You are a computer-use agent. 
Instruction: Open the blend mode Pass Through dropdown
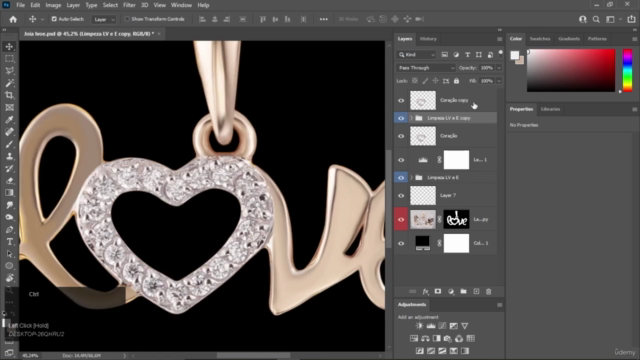425,68
